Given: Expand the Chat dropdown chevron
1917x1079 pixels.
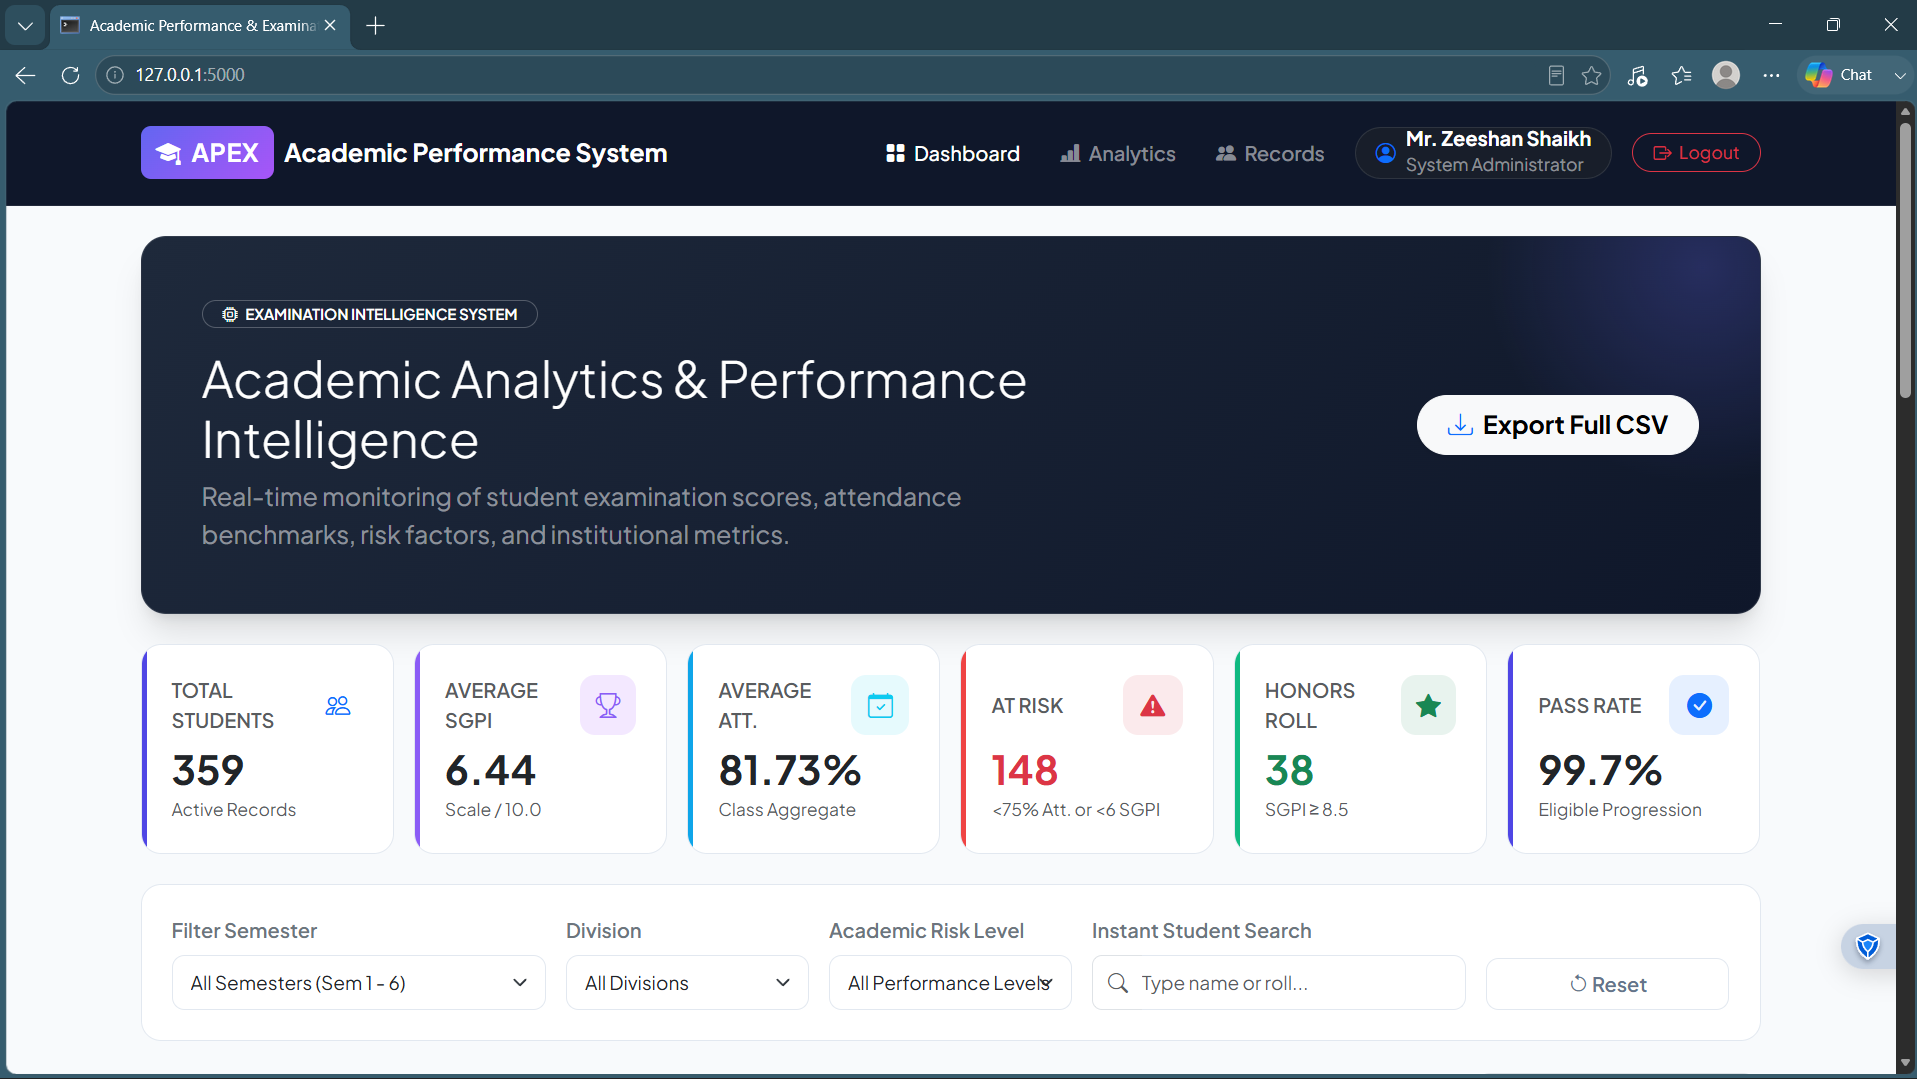Looking at the screenshot, I should pos(1900,75).
